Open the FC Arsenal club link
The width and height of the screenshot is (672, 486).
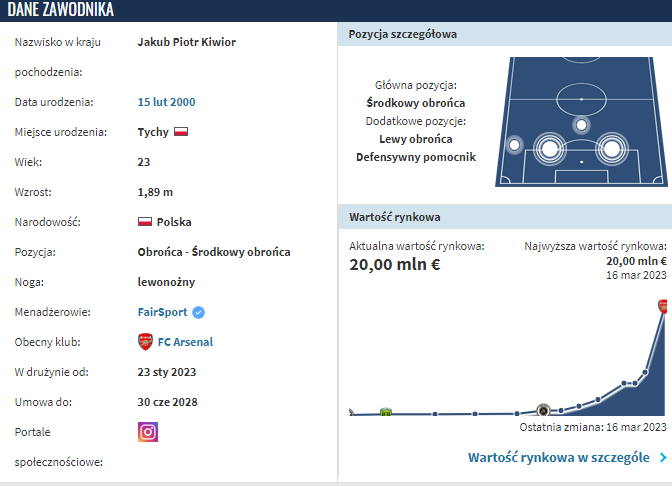pyautogui.click(x=185, y=342)
